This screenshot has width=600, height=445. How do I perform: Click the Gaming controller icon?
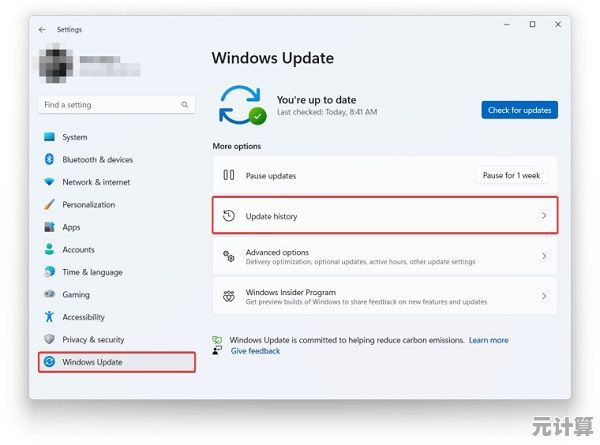click(x=48, y=295)
